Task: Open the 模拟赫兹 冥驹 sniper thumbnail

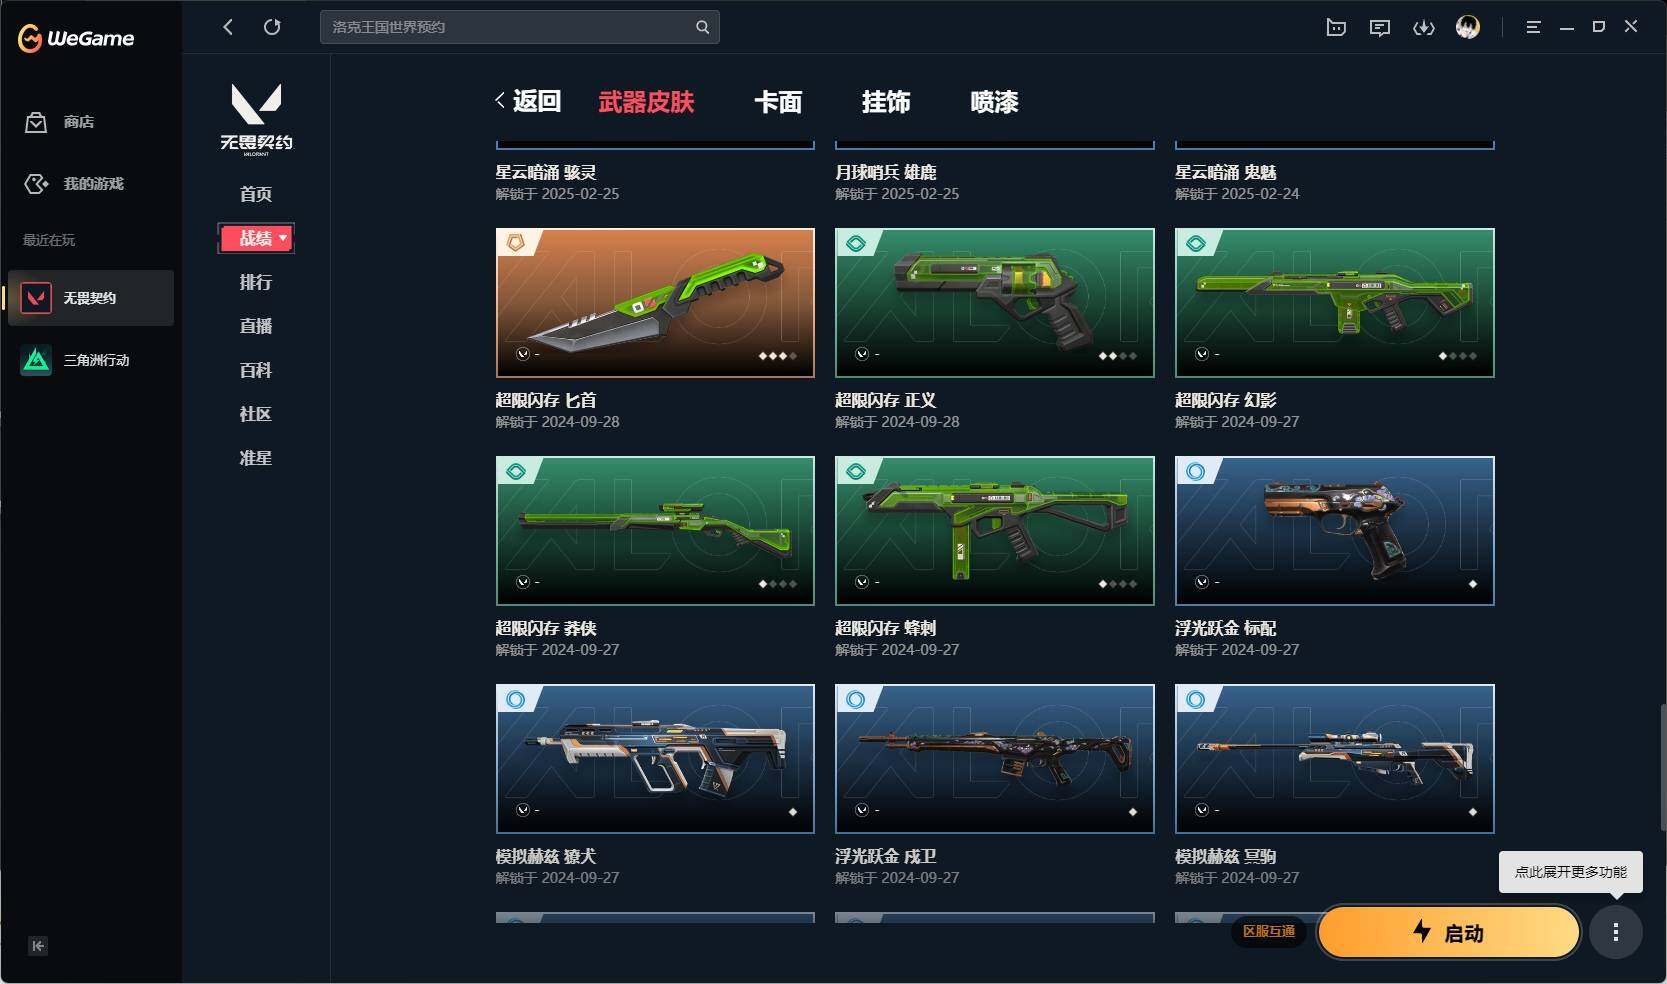Action: tap(1335, 759)
